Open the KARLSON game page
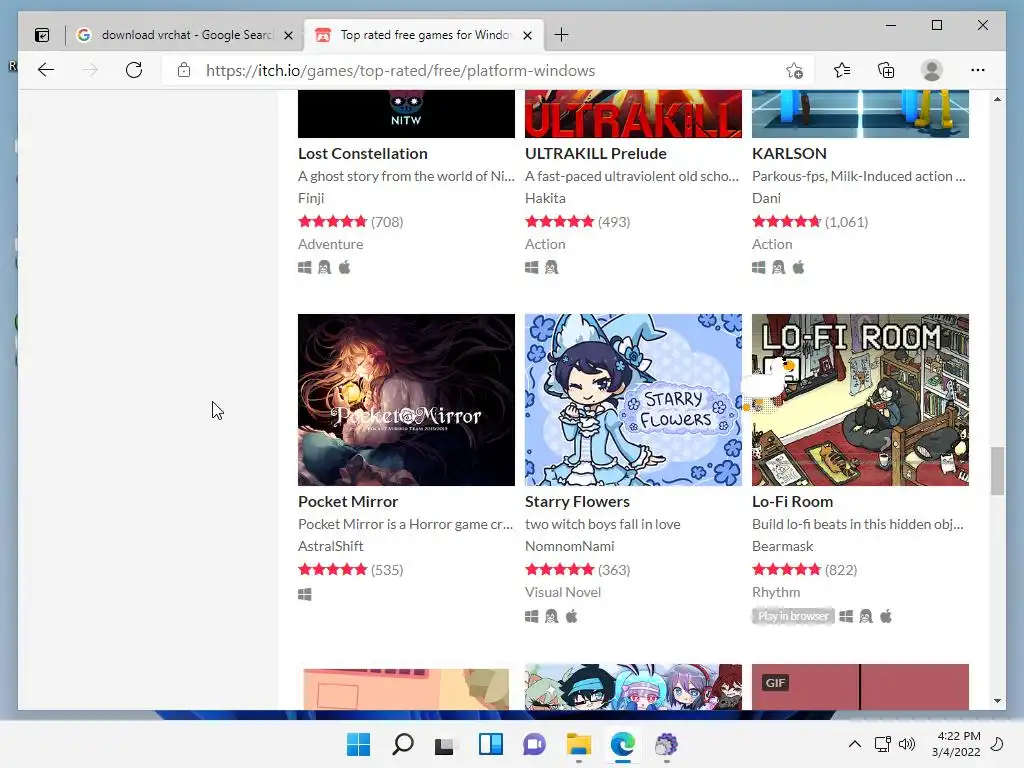The width and height of the screenshot is (1024, 768). point(789,153)
